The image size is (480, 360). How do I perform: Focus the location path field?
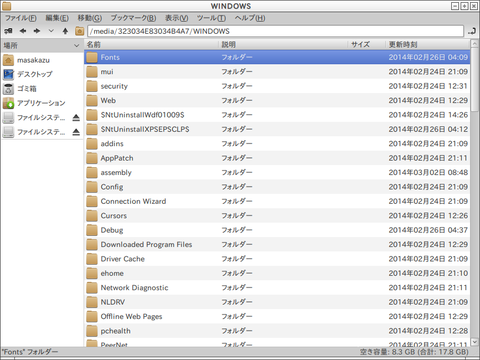(275, 31)
